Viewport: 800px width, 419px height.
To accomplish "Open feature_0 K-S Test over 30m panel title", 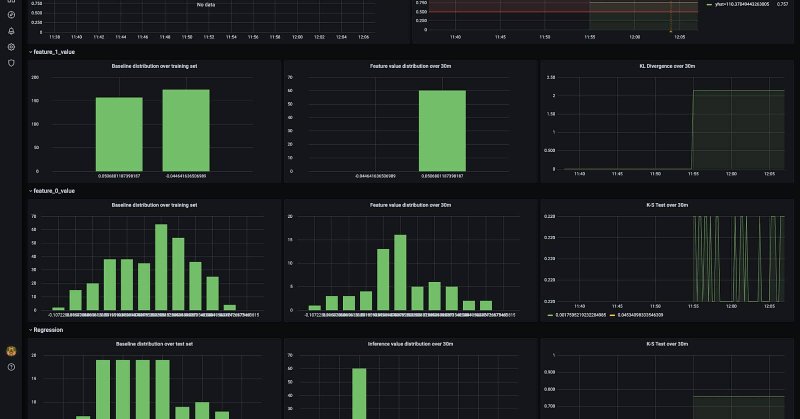I will click(x=667, y=205).
